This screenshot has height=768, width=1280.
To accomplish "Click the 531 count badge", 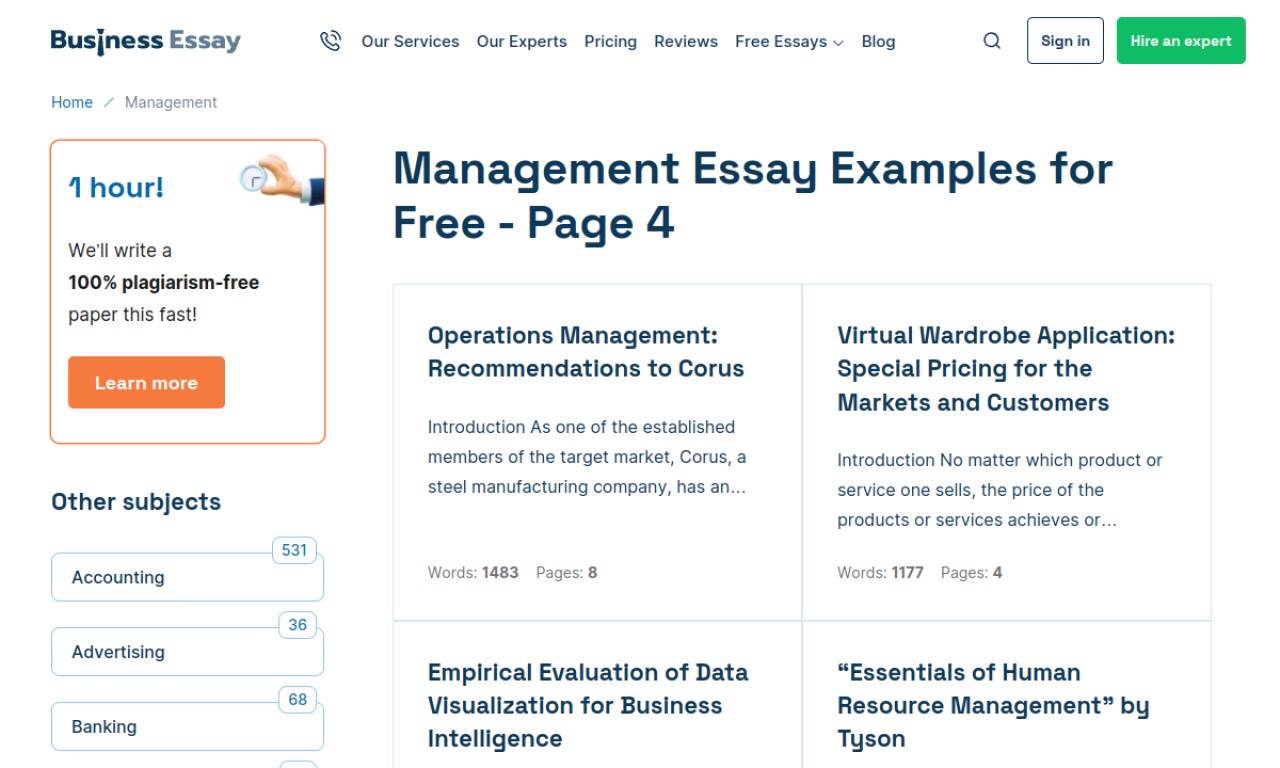I will (x=294, y=550).
